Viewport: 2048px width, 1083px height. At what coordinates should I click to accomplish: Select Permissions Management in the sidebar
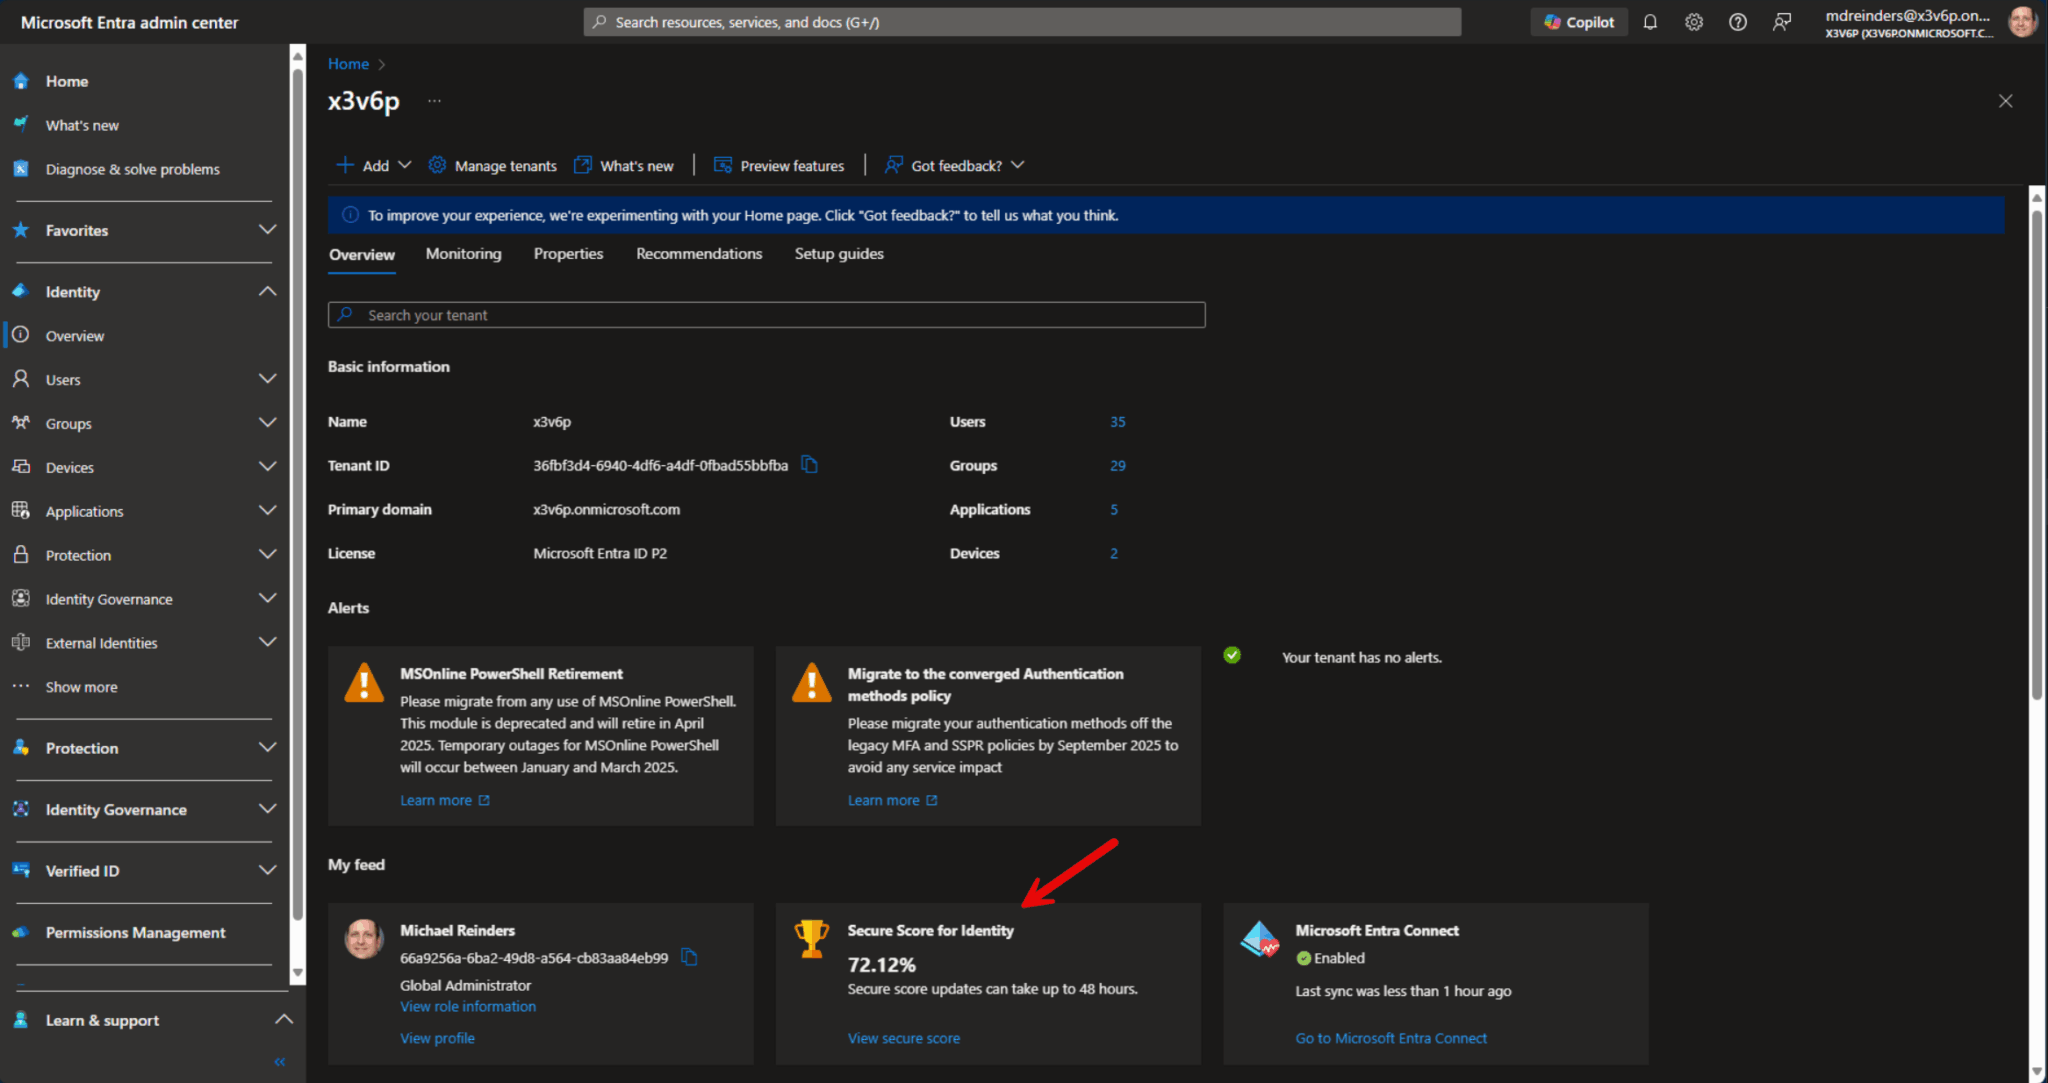pos(134,932)
